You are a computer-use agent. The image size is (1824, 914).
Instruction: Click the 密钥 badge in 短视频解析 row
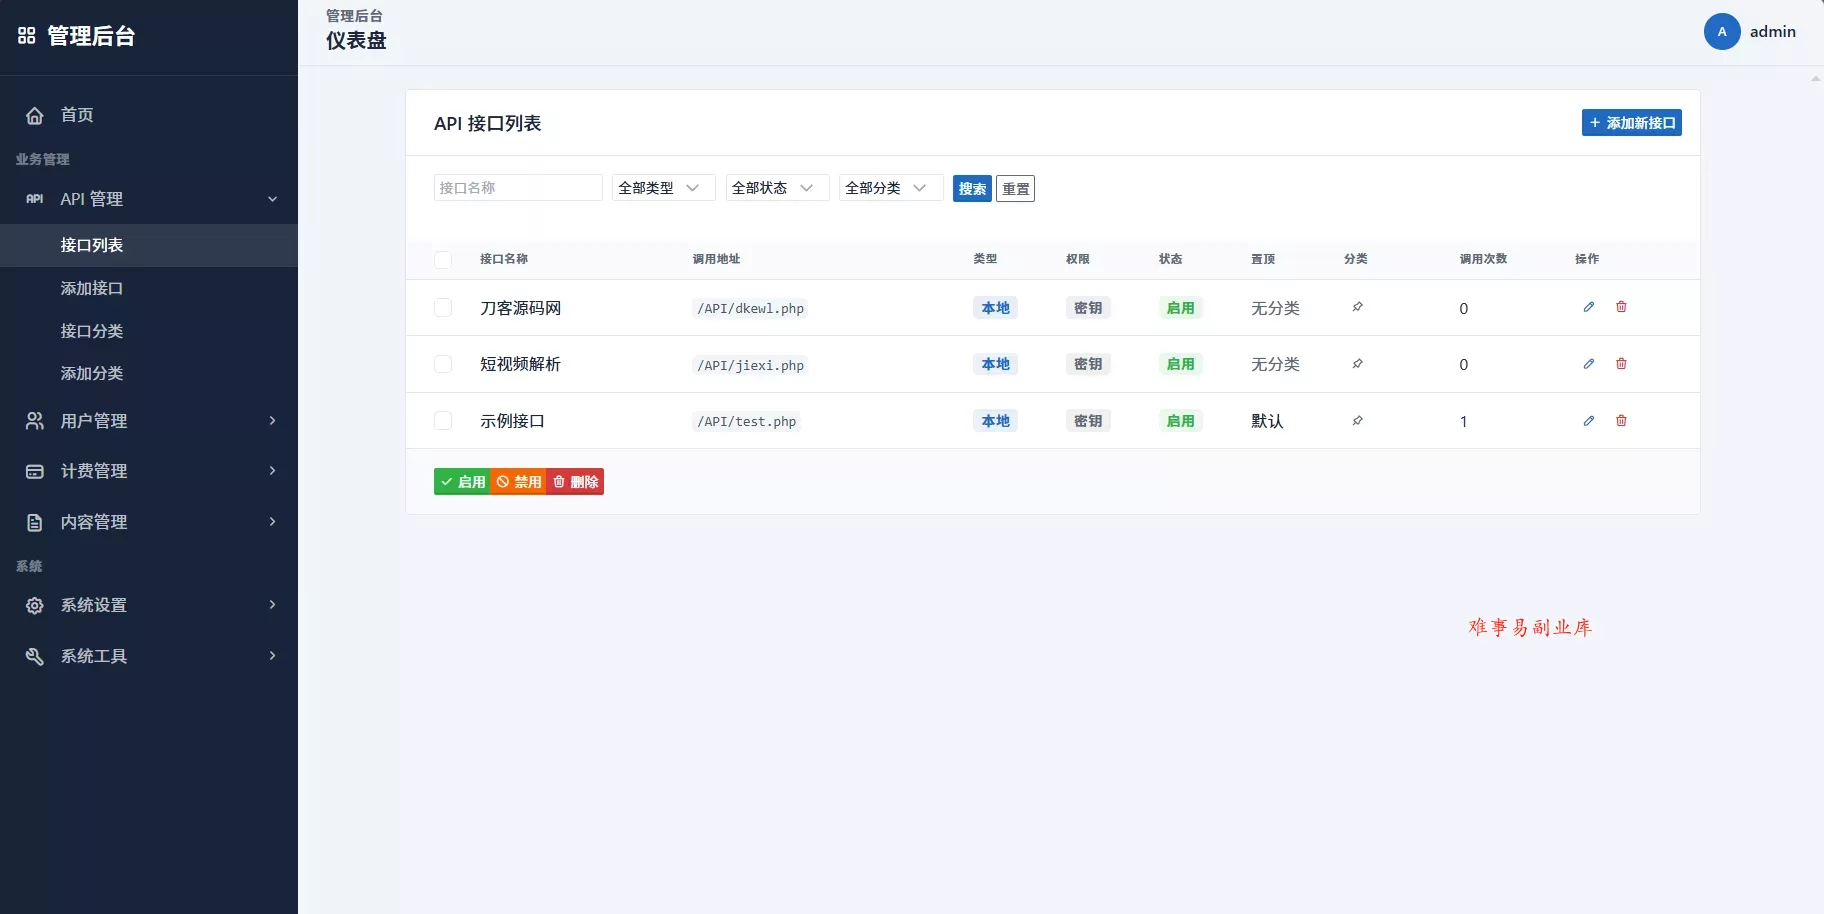point(1088,364)
